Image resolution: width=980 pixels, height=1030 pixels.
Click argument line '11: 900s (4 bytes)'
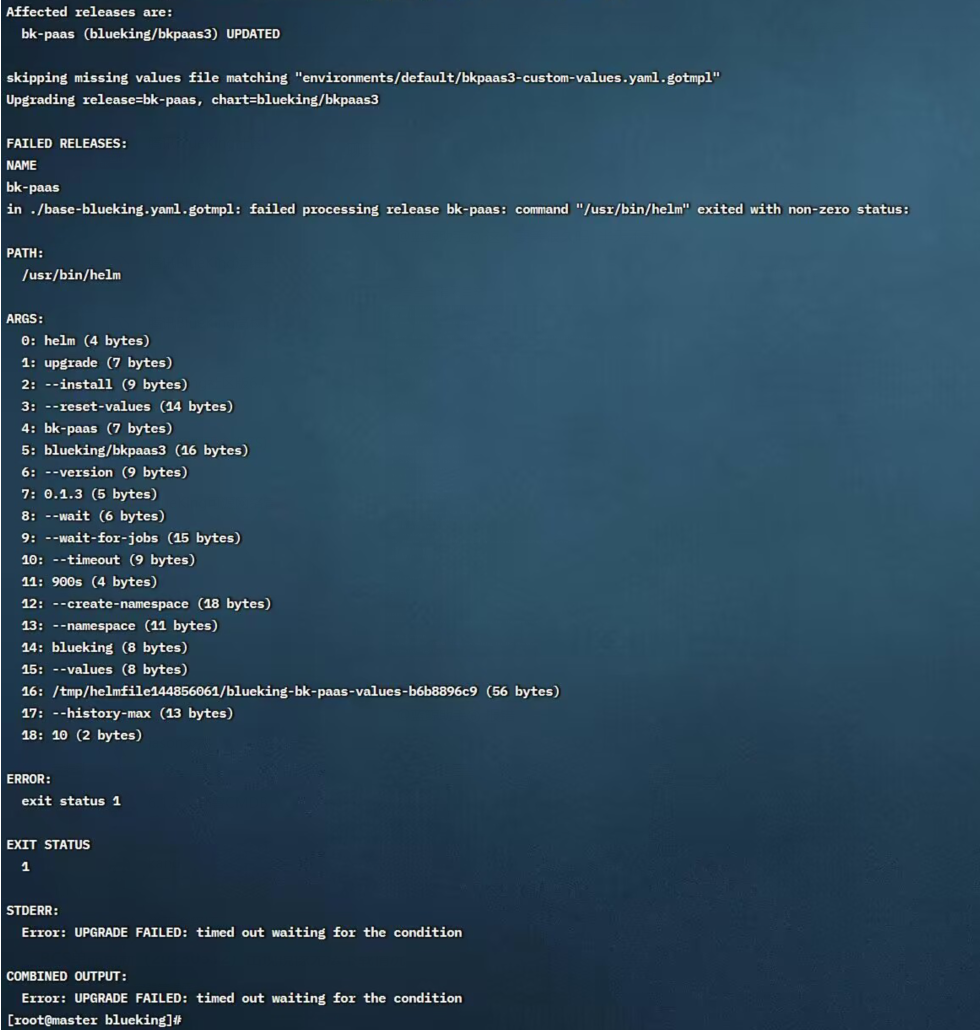coord(89,581)
